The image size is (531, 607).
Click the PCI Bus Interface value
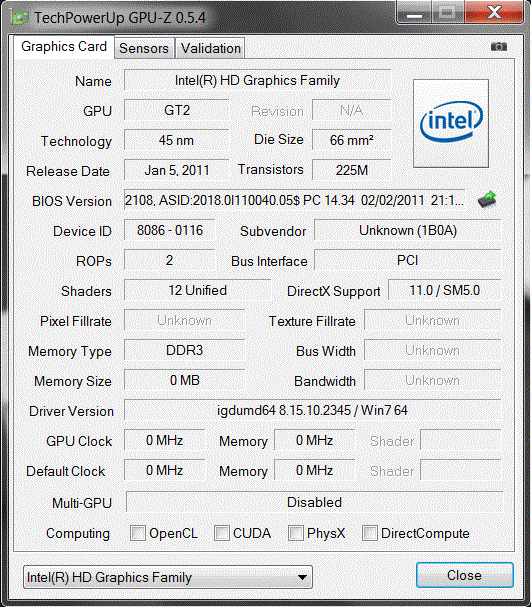[408, 260]
